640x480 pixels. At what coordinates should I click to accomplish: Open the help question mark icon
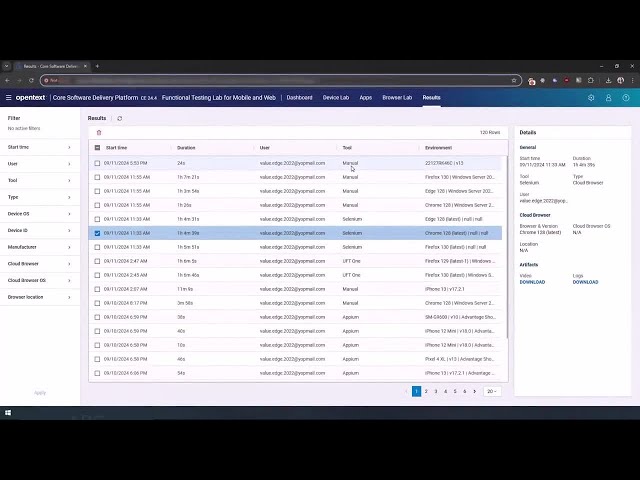[626, 98]
